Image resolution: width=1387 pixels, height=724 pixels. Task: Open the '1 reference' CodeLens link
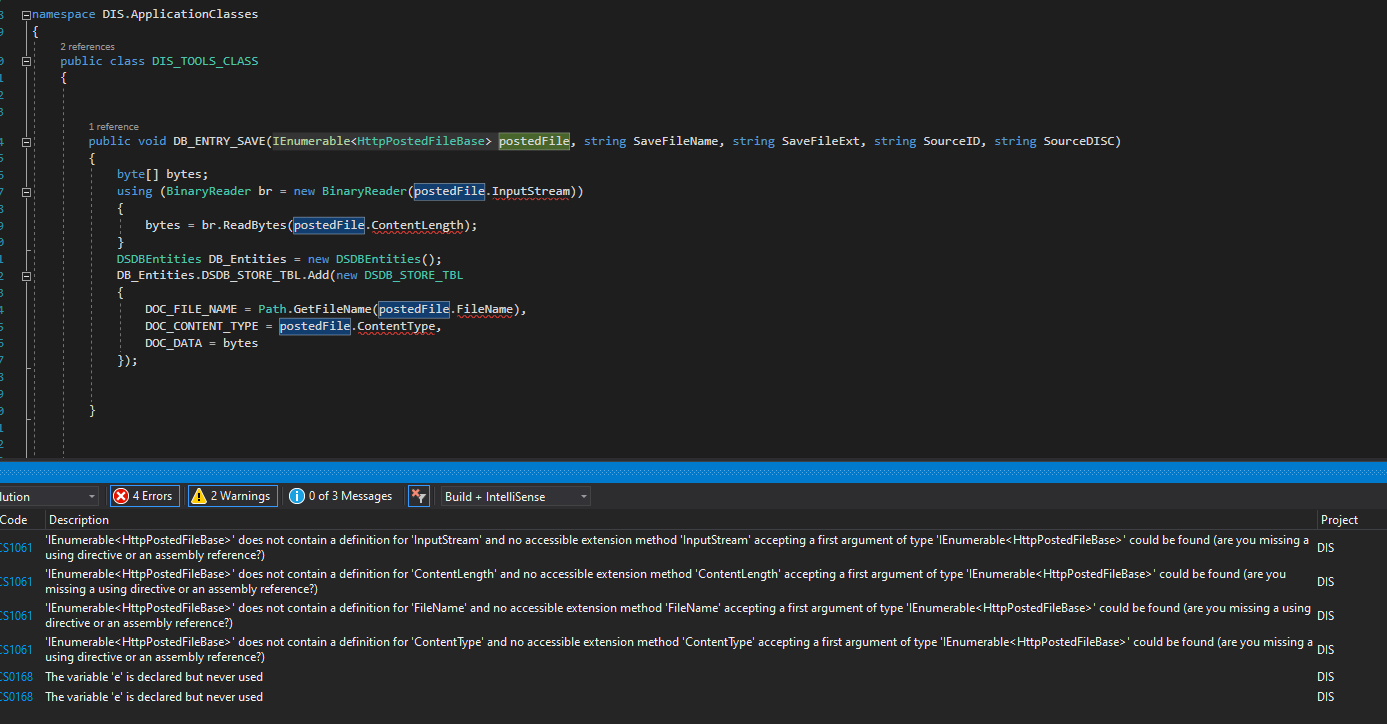(x=113, y=127)
